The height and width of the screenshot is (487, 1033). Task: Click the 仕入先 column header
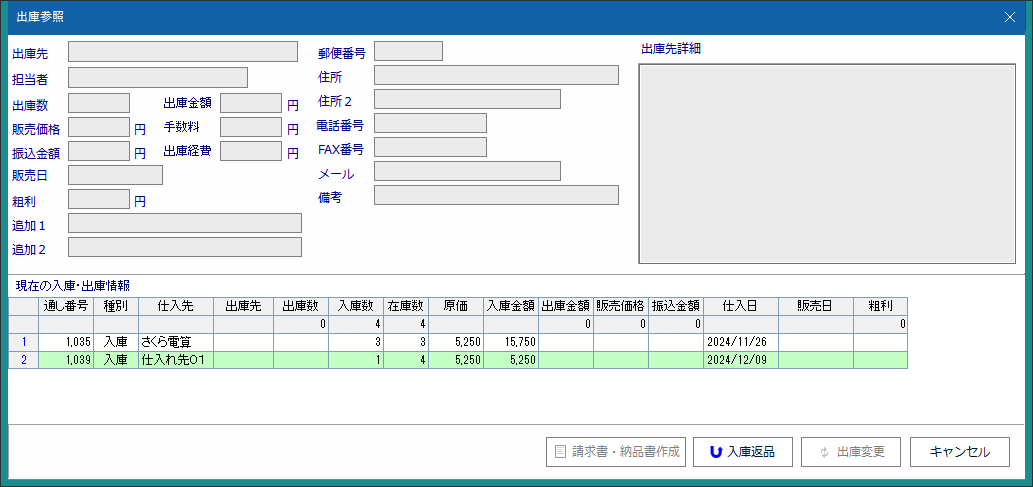tap(176, 306)
